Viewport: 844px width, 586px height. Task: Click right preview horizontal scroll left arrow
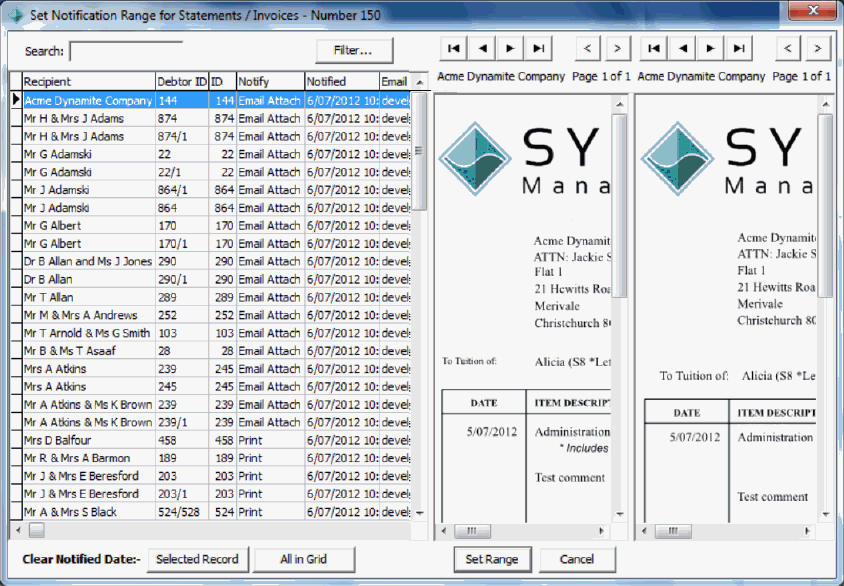point(645,531)
